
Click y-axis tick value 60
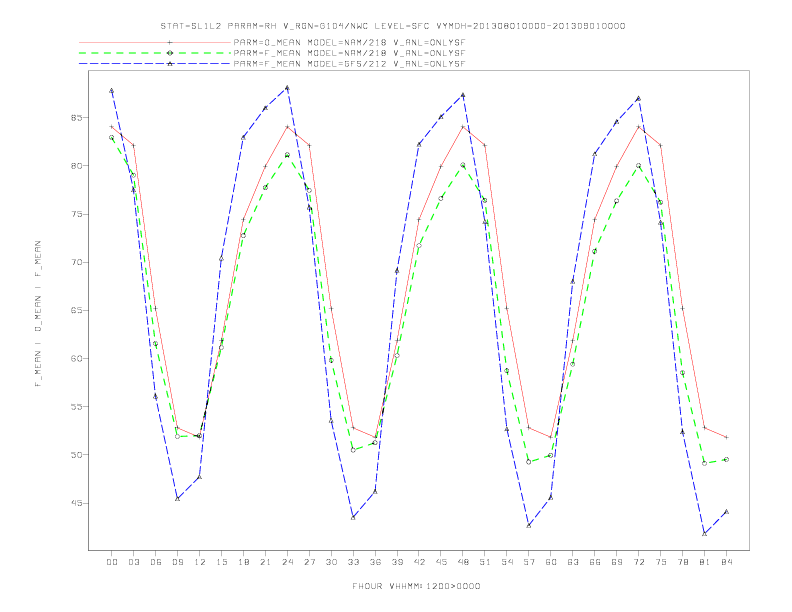tap(76, 359)
